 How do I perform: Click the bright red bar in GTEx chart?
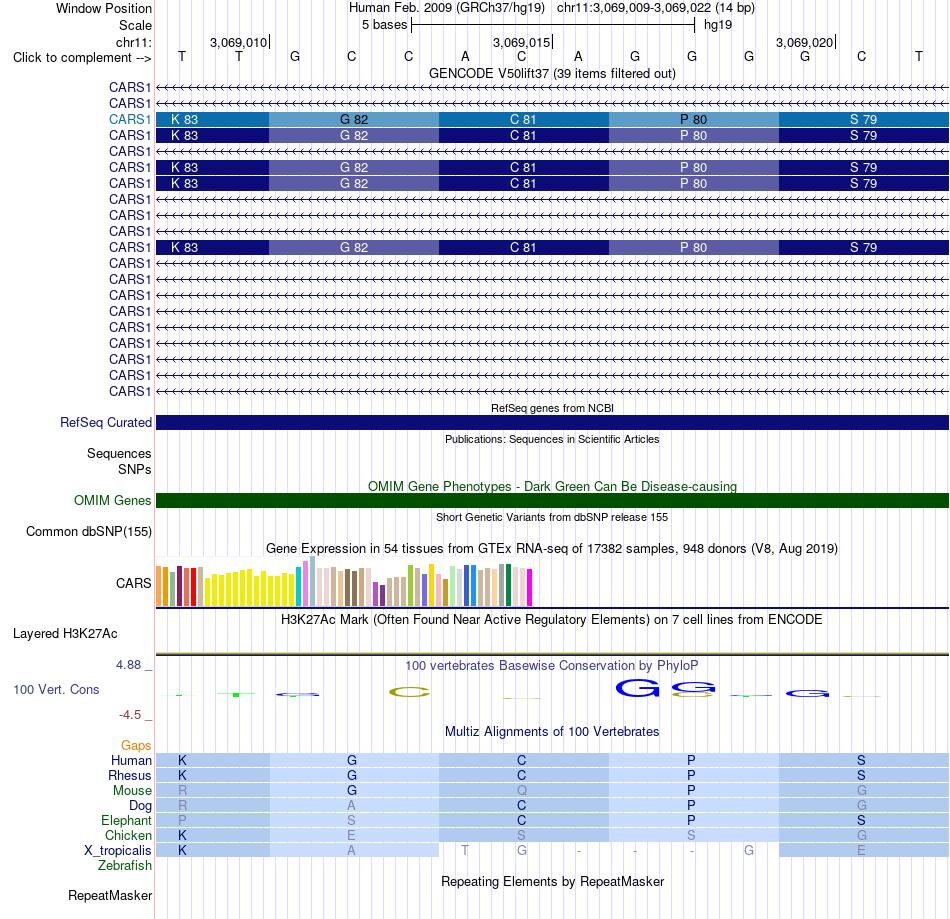(x=193, y=587)
